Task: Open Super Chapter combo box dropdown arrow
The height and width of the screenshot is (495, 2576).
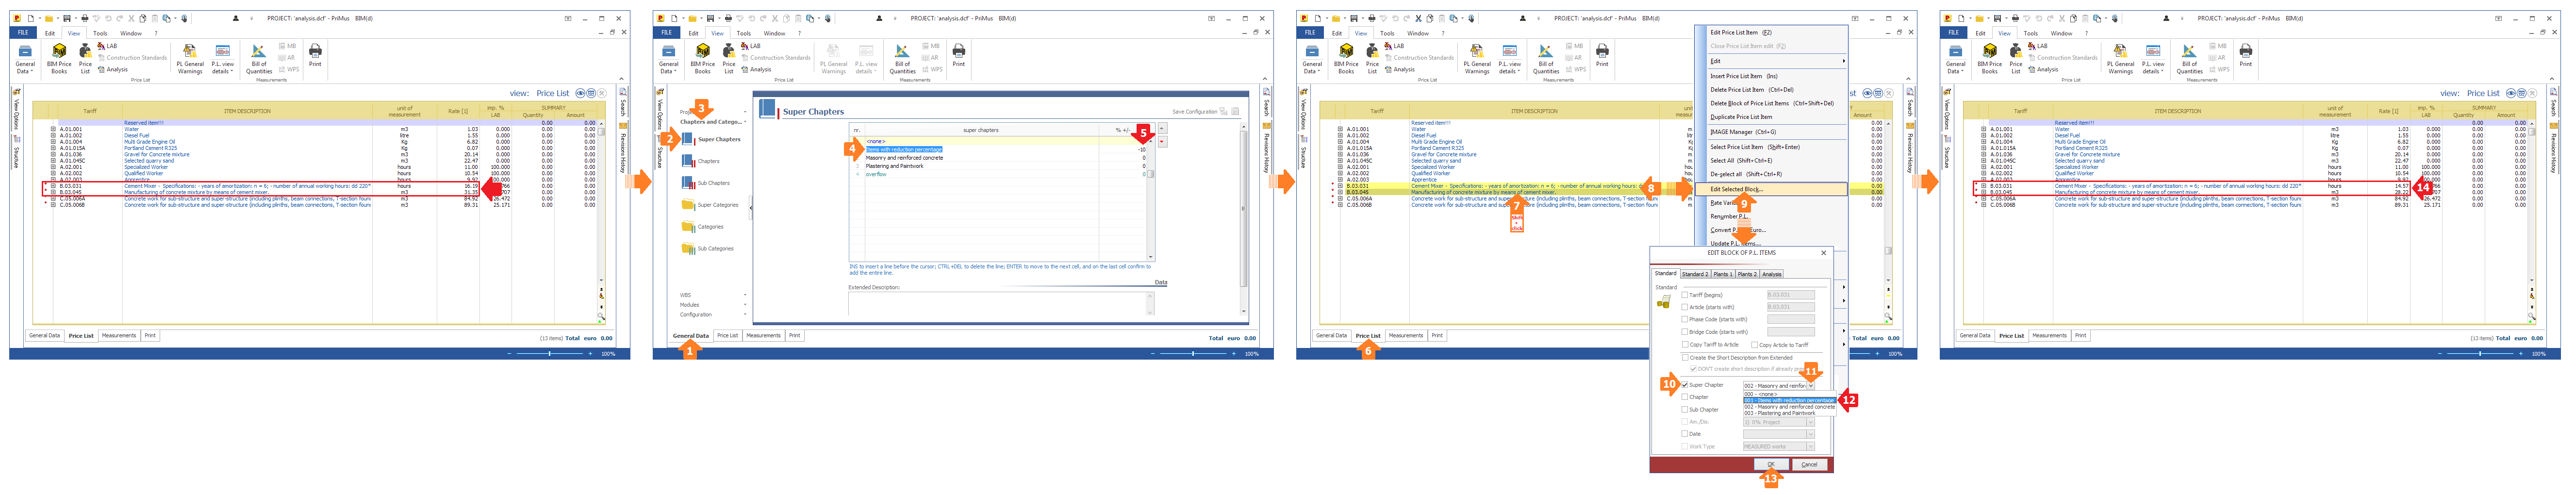Action: point(1810,385)
